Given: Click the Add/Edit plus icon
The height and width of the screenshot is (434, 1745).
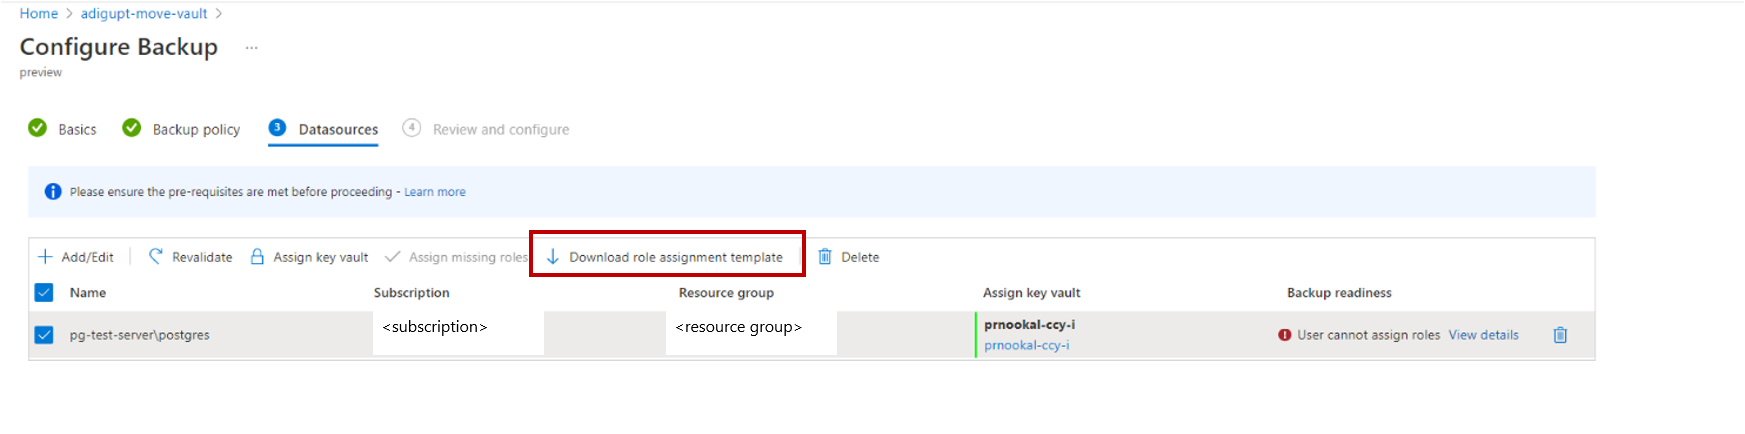Looking at the screenshot, I should tap(45, 257).
